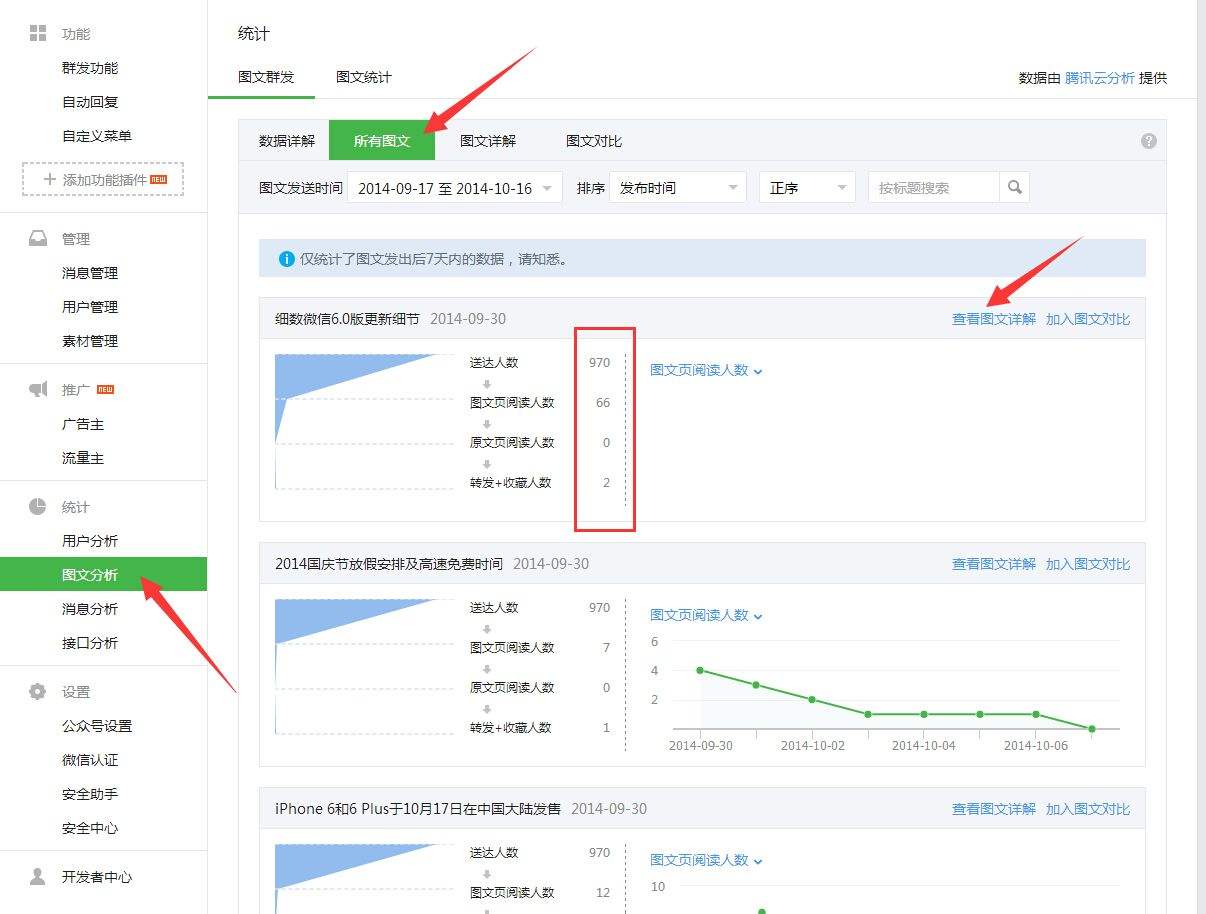This screenshot has width=1206, height=914.
Task: Click the NEW badge next to 推广
Action: pos(105,389)
